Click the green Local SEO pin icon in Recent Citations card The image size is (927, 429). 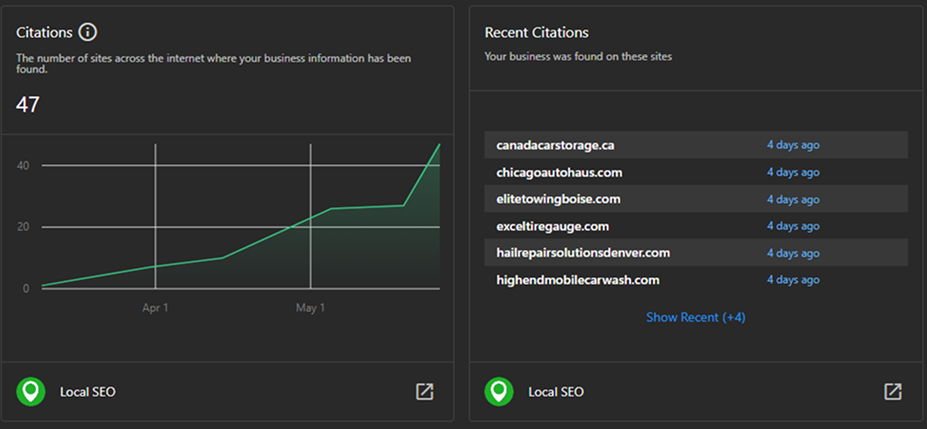click(499, 391)
